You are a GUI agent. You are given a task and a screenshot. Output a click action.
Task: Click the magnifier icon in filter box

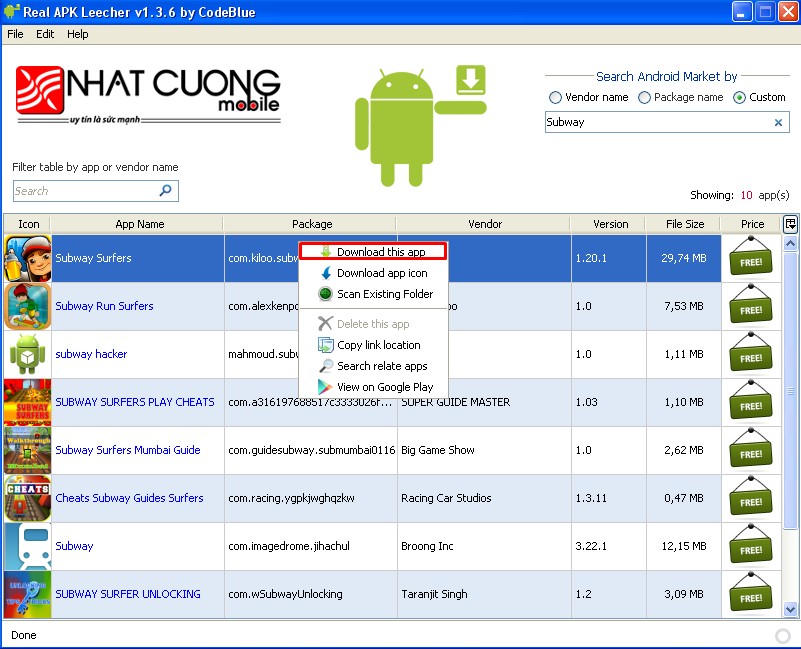166,191
